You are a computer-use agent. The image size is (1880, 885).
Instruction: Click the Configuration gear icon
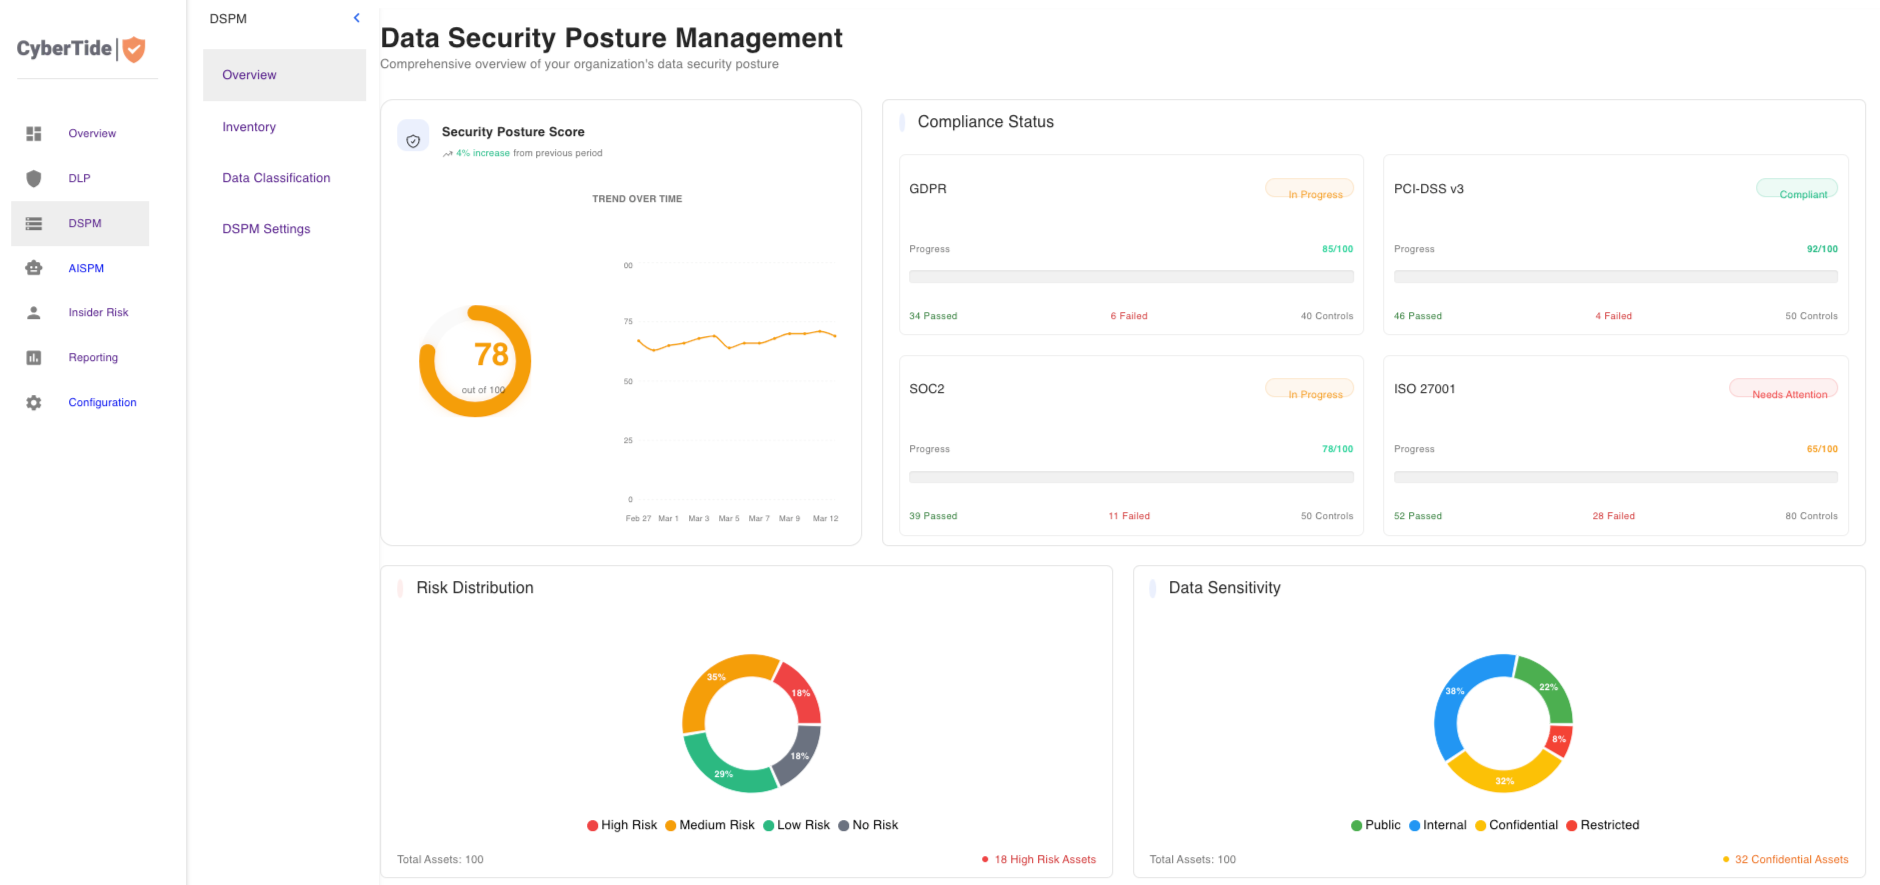34,403
